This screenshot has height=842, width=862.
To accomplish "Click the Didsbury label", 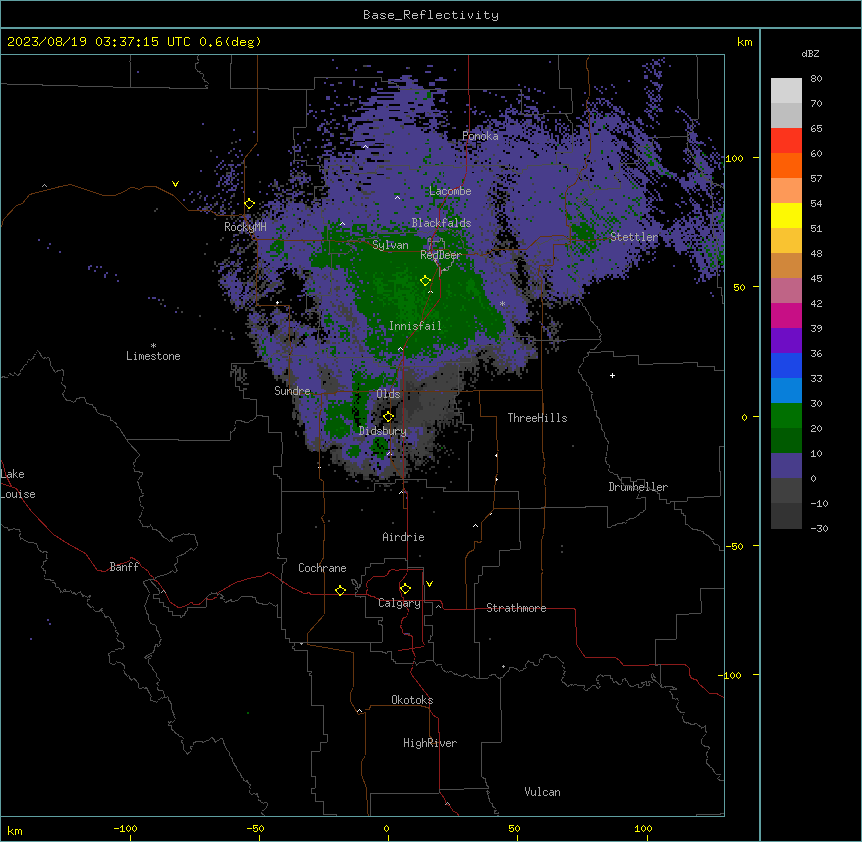I will coord(383,431).
